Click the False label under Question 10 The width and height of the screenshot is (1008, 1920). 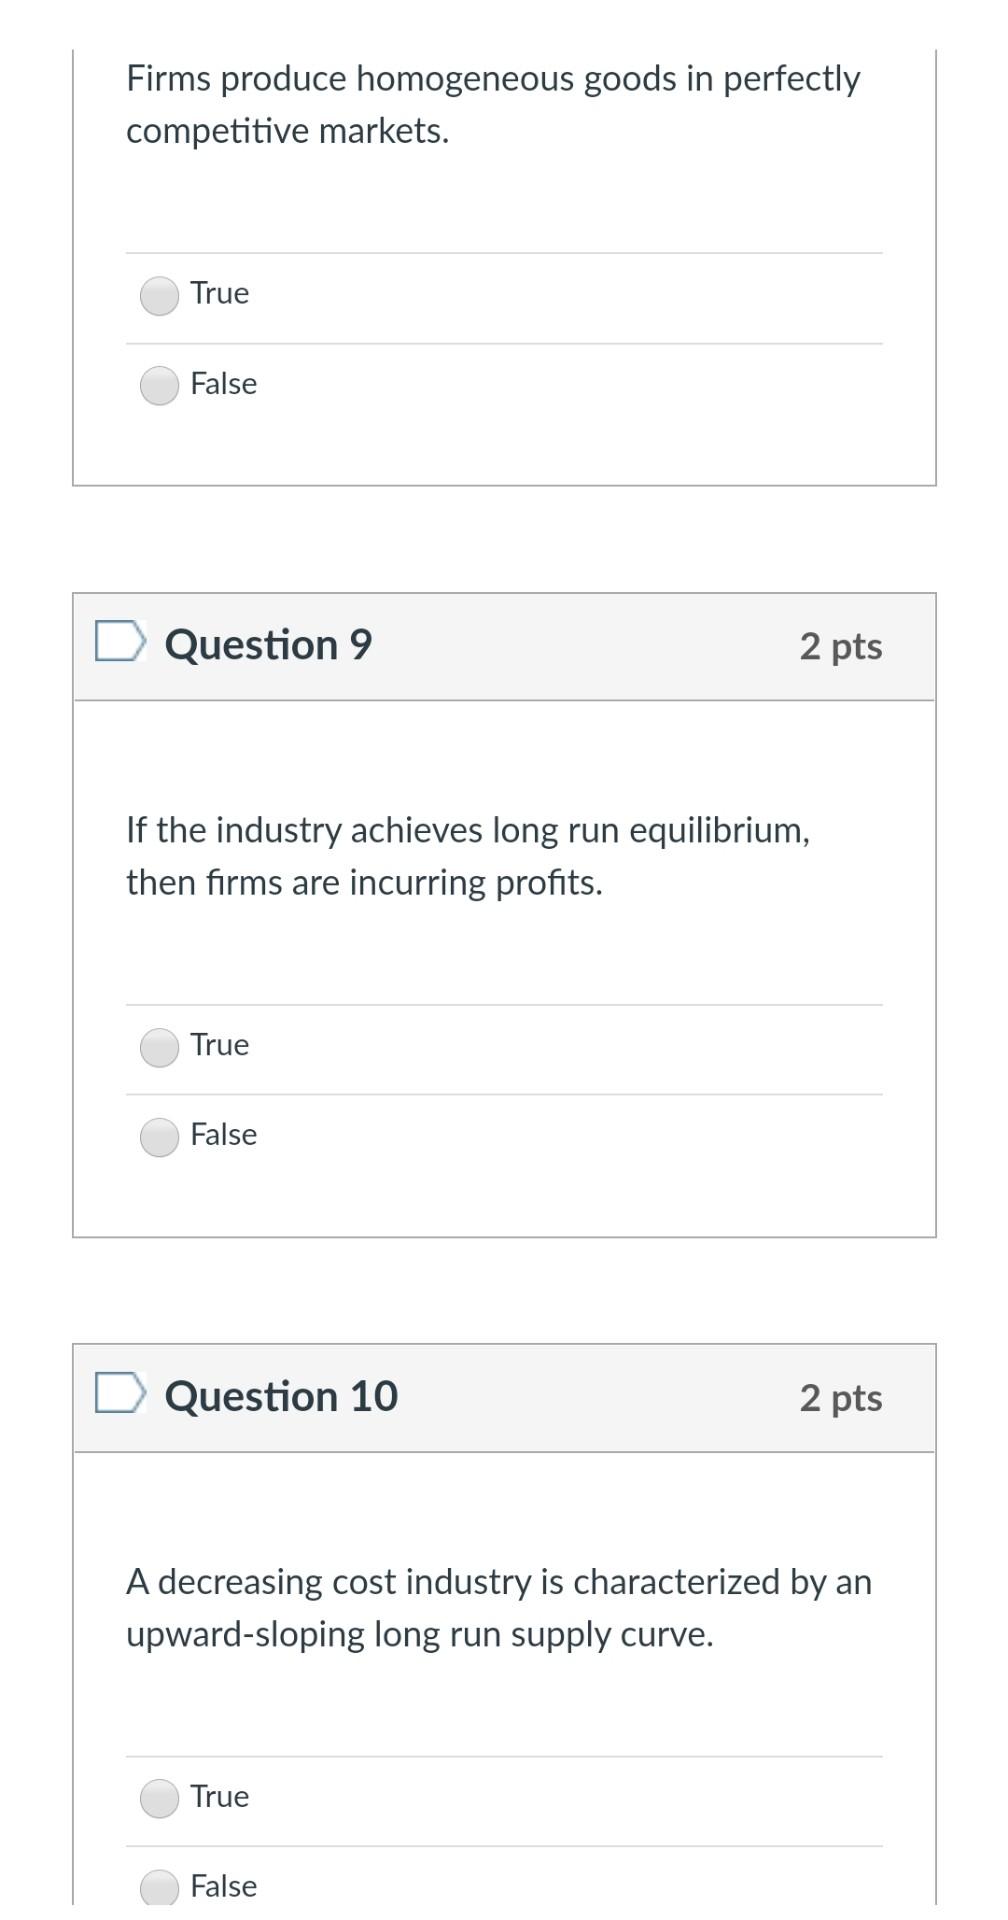click(223, 1886)
